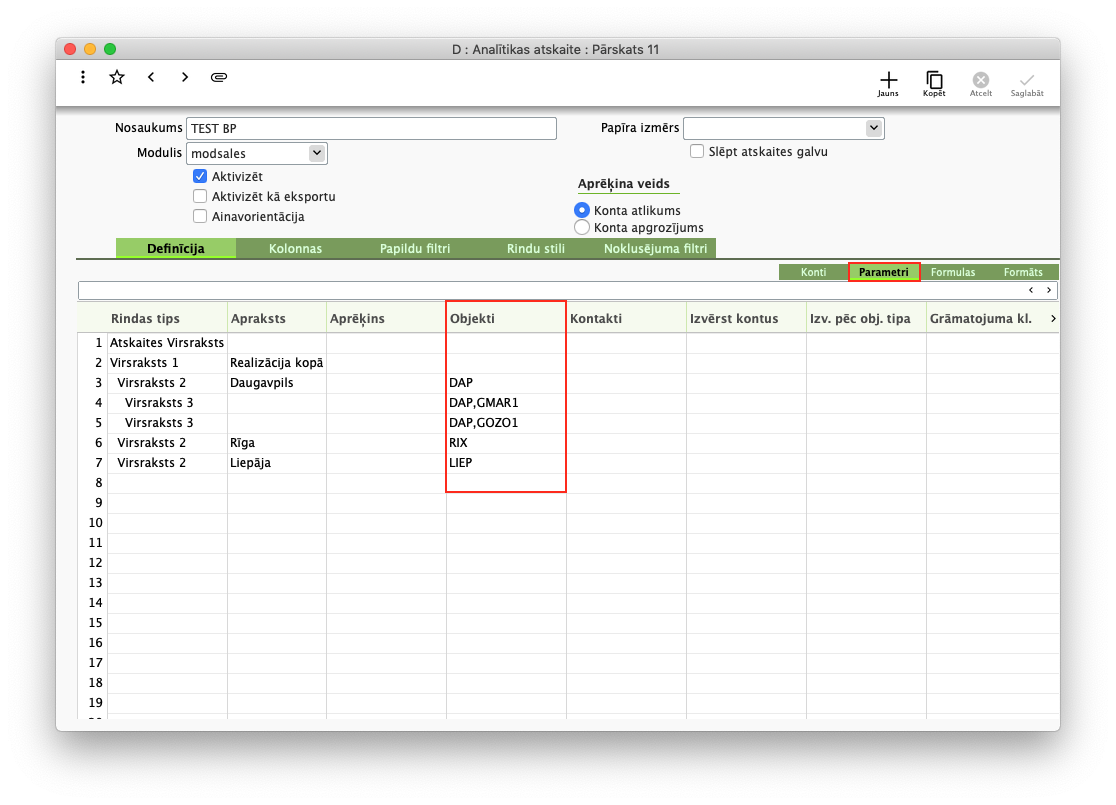Open the Noklusējuma filtri tab
The image size is (1116, 805).
656,248
